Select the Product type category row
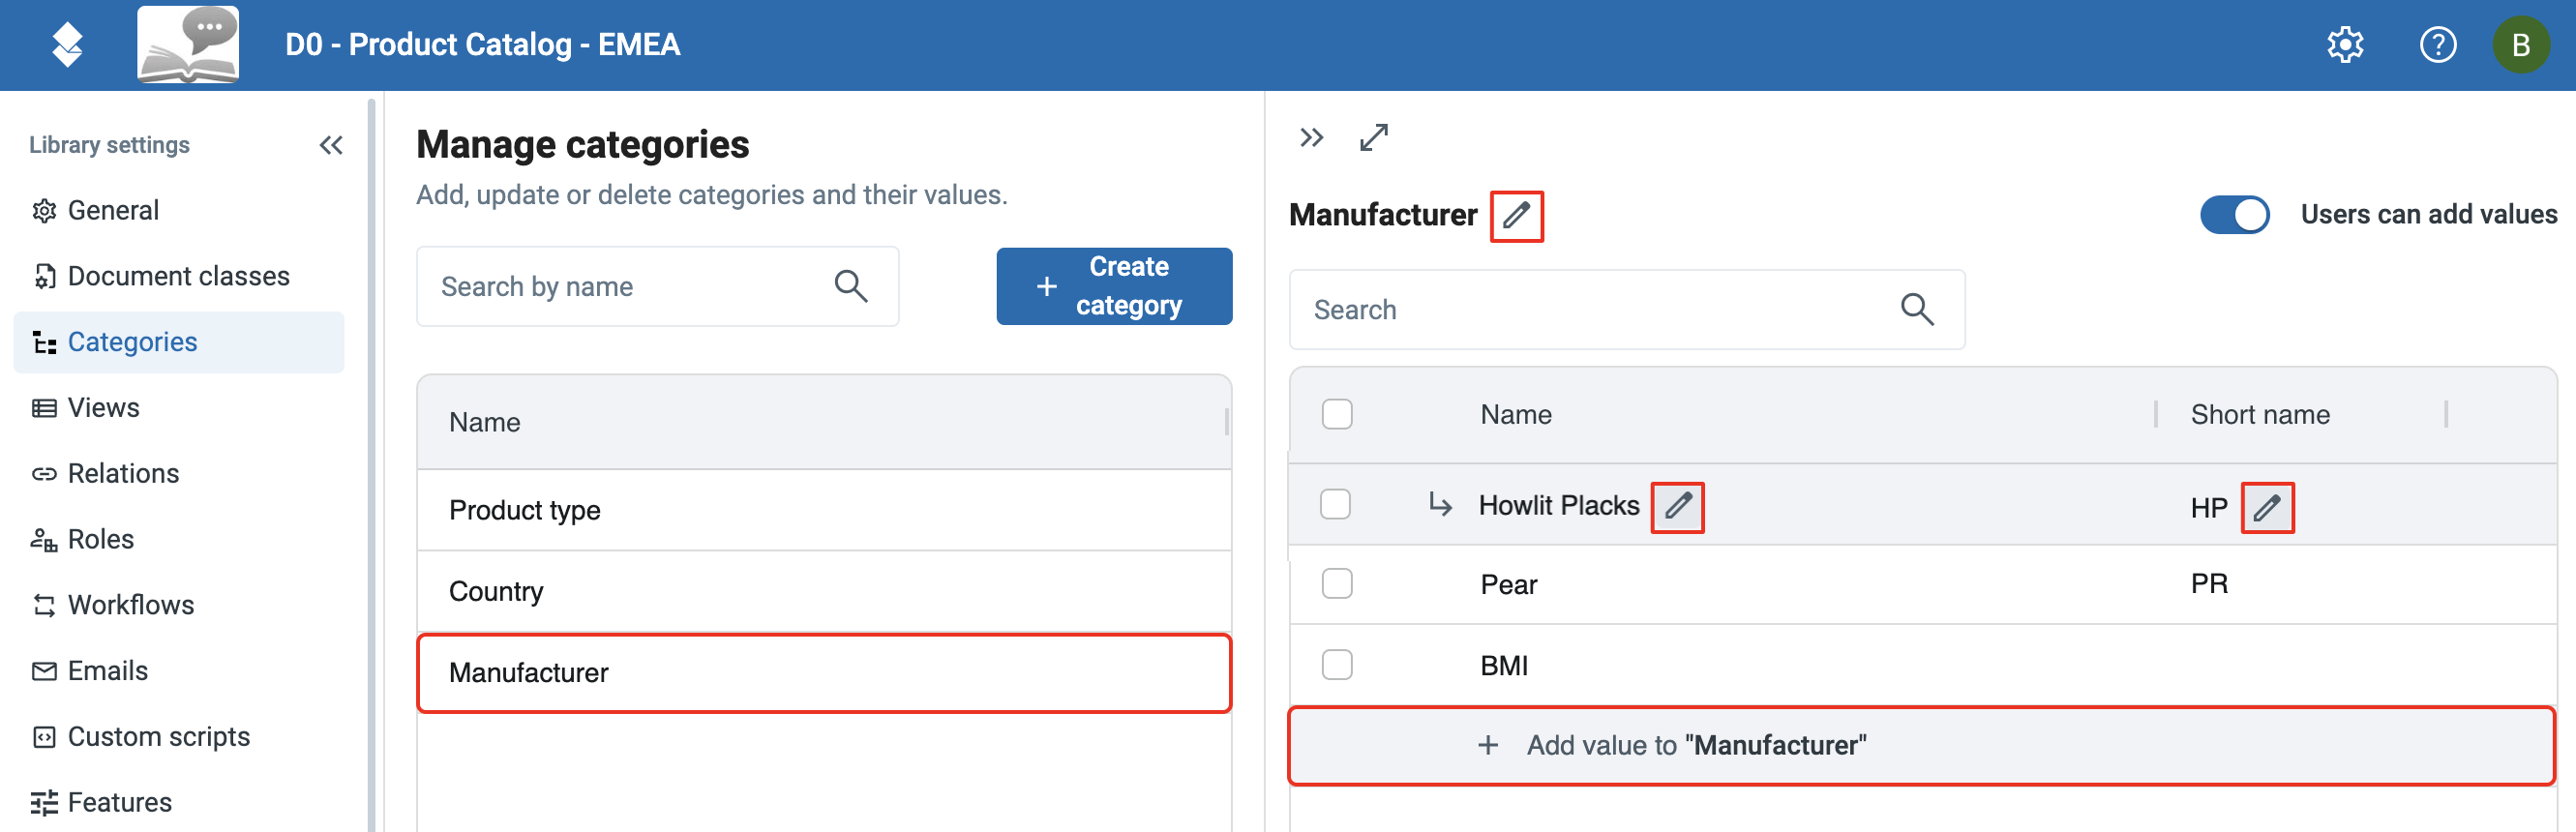The width and height of the screenshot is (2576, 832). pos(824,511)
